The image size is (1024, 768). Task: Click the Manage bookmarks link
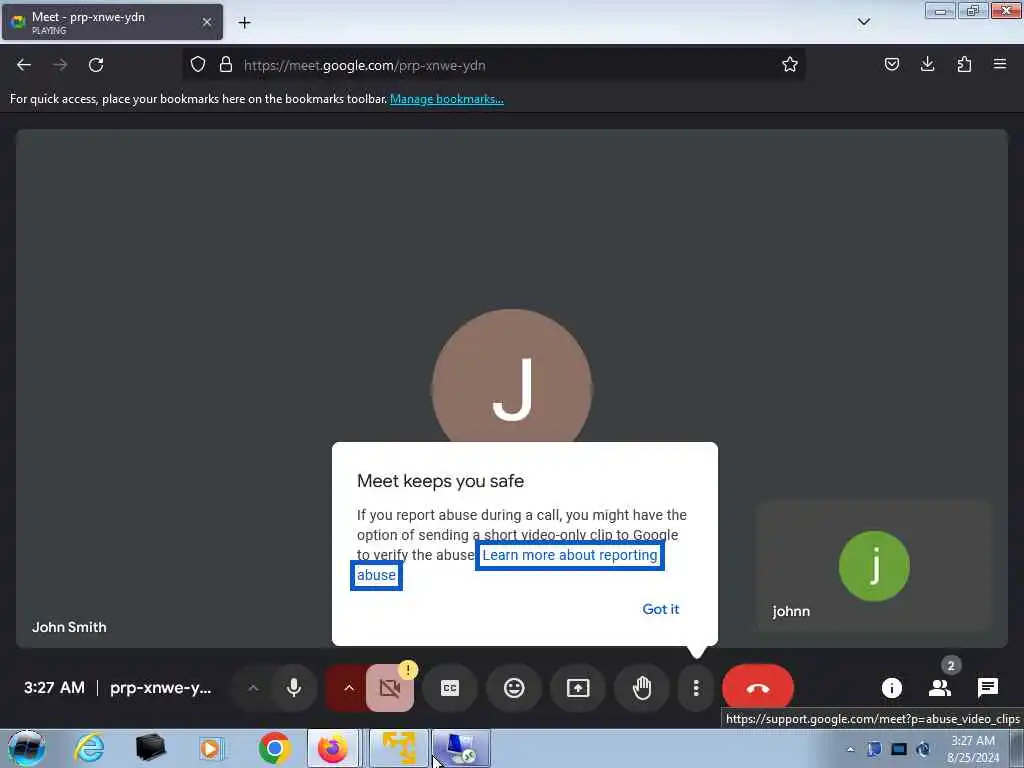[447, 99]
